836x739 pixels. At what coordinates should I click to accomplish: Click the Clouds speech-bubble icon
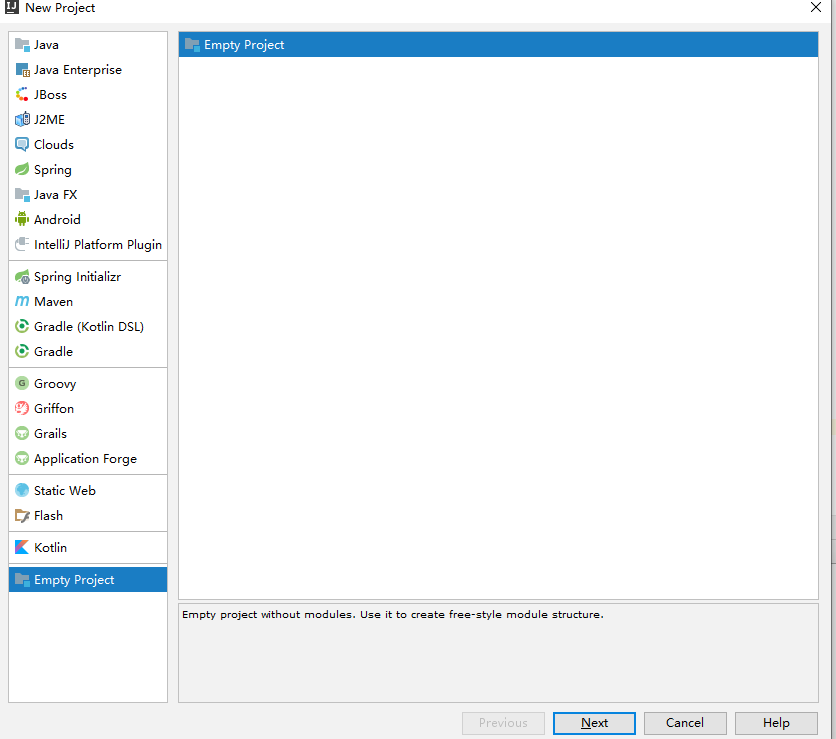pyautogui.click(x=22, y=144)
